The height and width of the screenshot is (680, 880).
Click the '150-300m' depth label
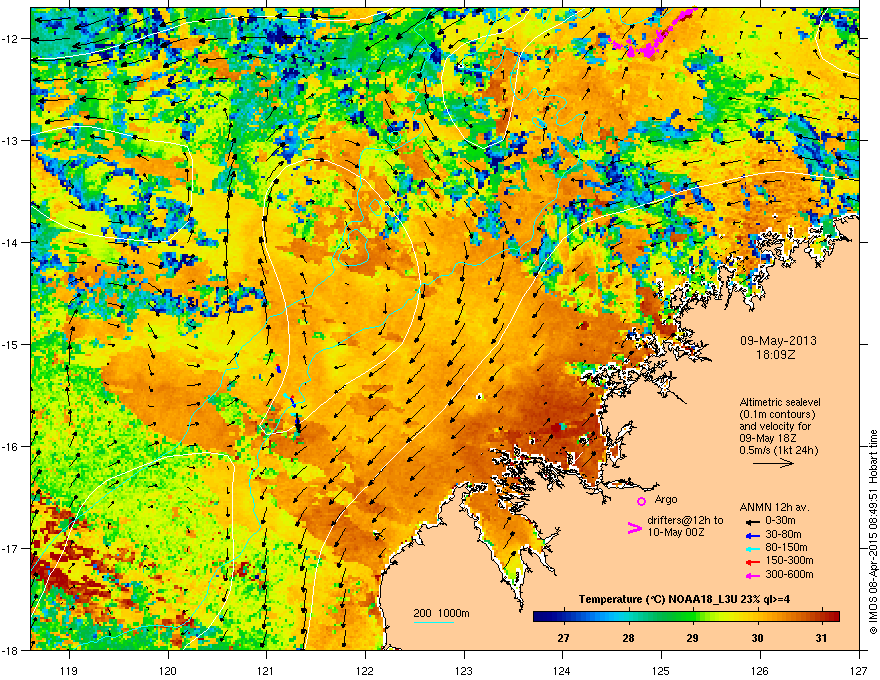pos(789,561)
